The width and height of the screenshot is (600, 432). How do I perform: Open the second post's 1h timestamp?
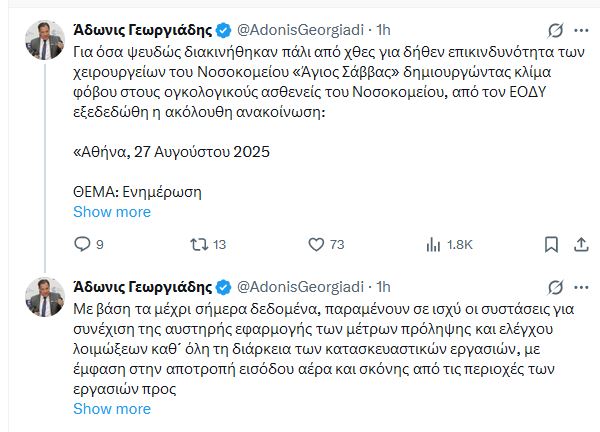click(383, 288)
